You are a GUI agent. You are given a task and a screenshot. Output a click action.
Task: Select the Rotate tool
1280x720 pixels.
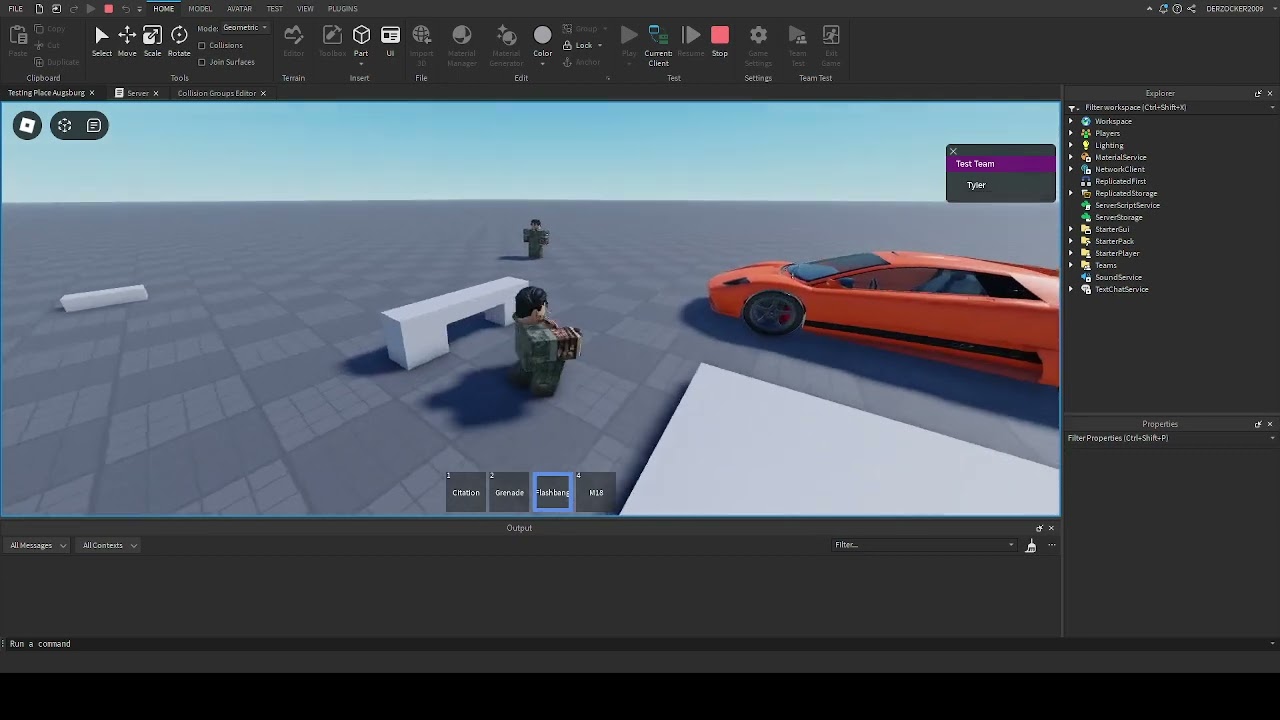(x=179, y=40)
